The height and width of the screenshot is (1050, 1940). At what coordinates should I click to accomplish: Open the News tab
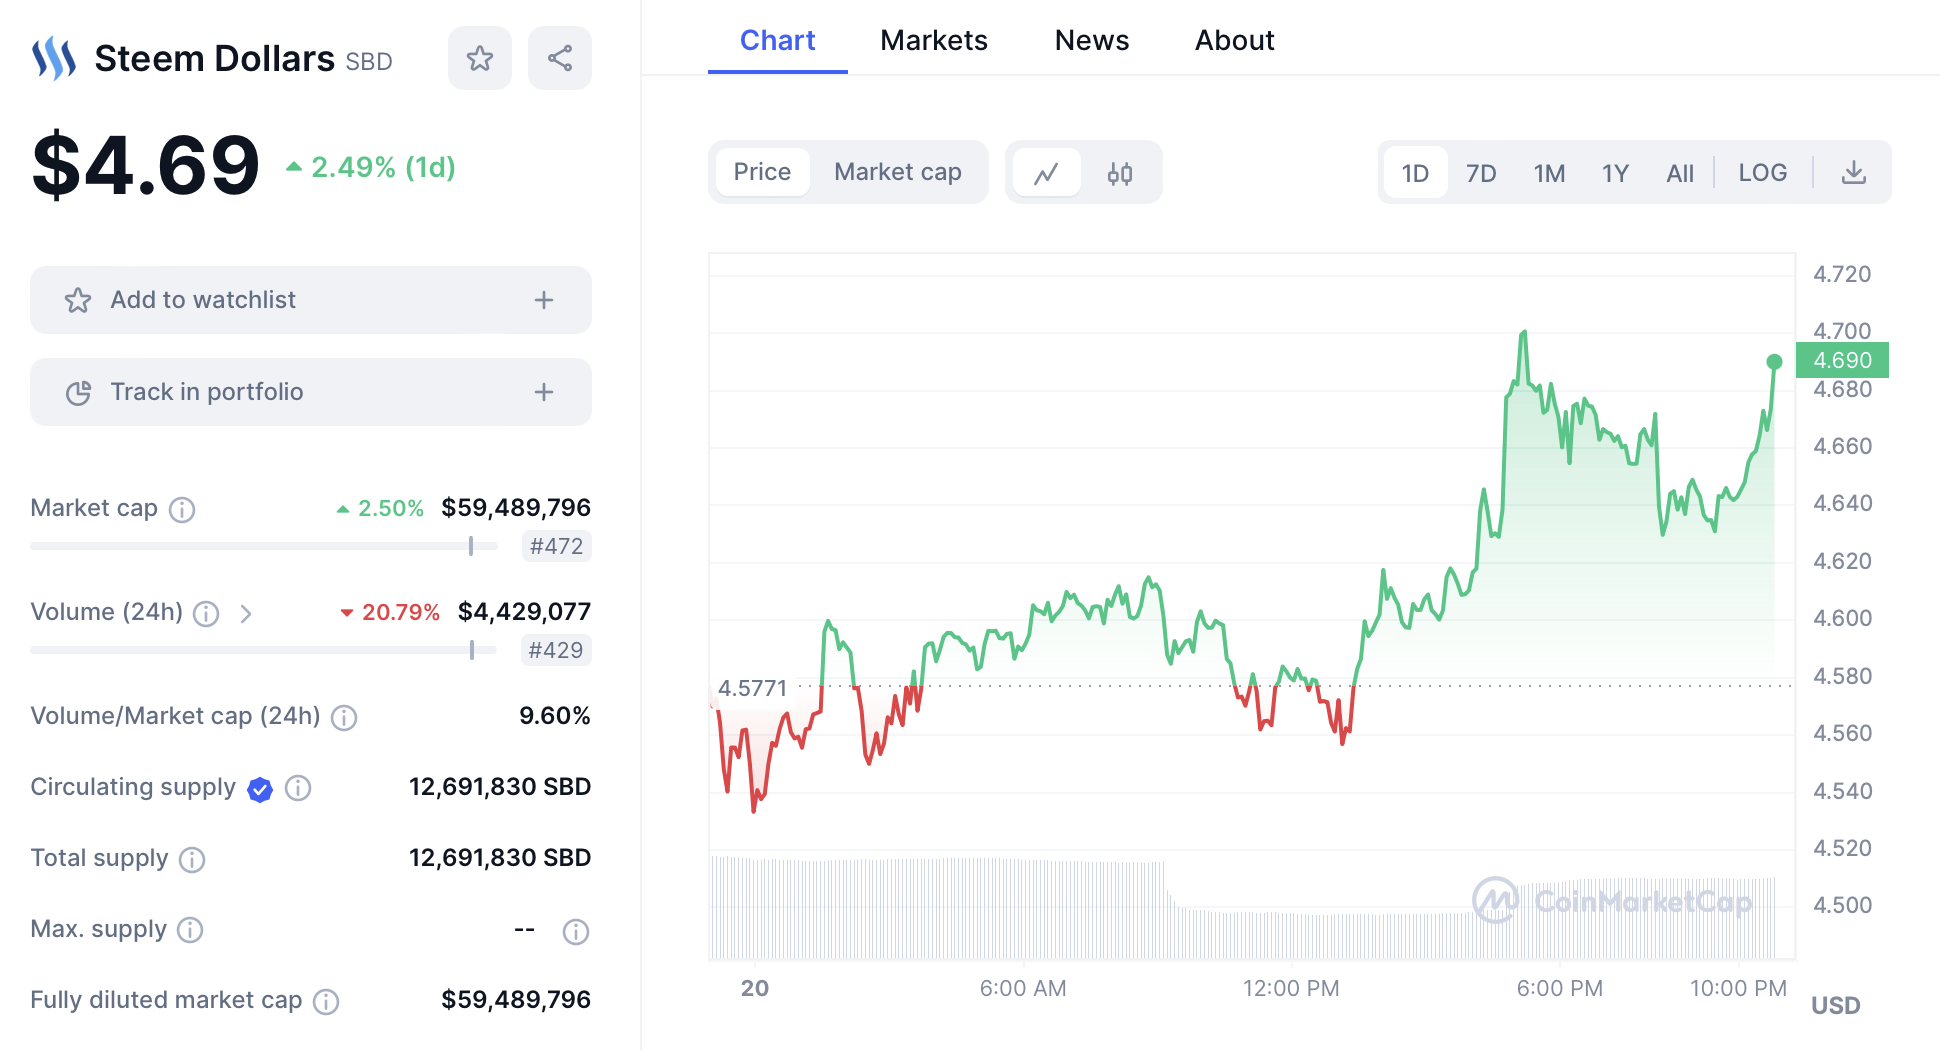tap(1091, 40)
